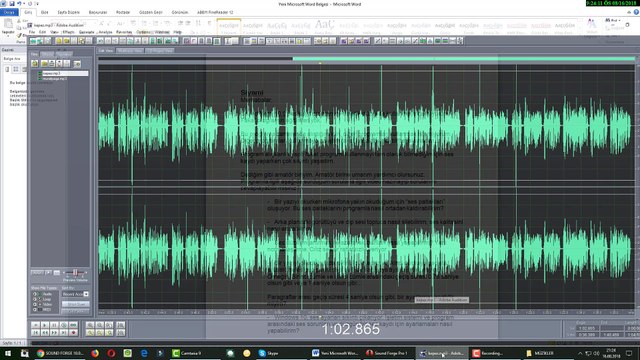Screen dimensions: 640x360
Task: Click the Import File icon in Files panel
Action: 35,63
